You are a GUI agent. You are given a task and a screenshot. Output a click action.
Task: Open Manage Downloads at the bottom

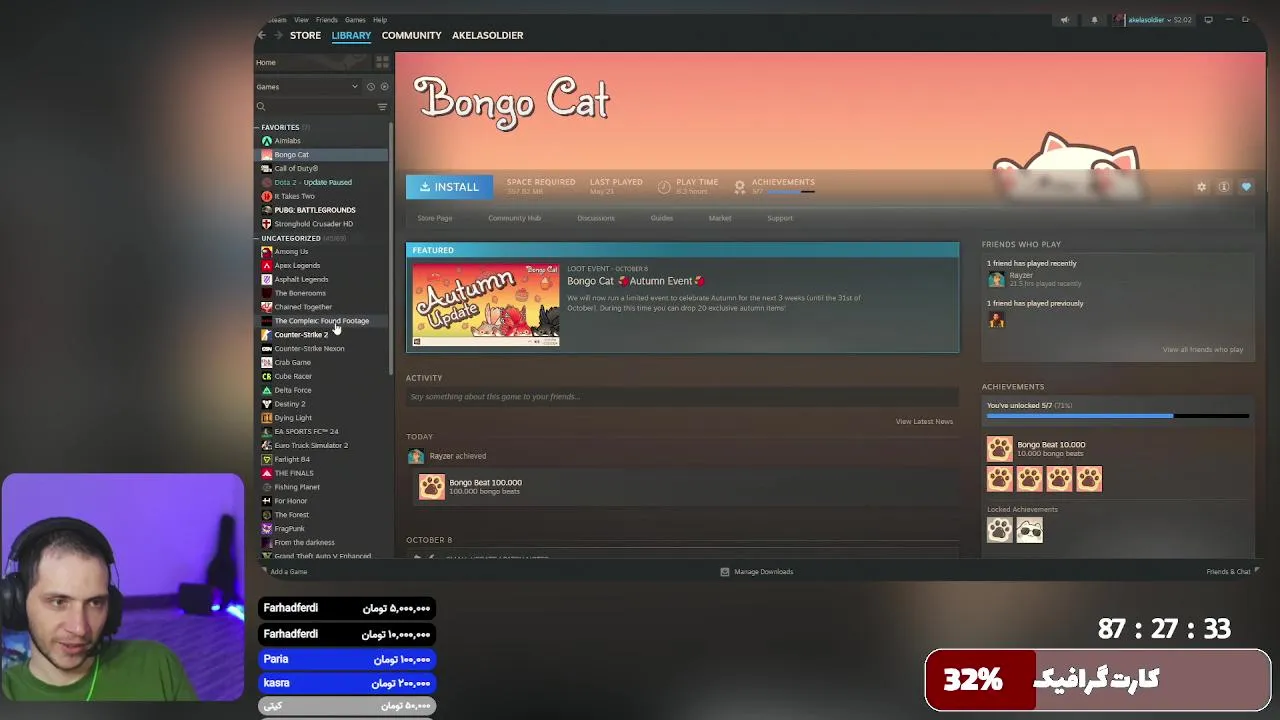757,572
